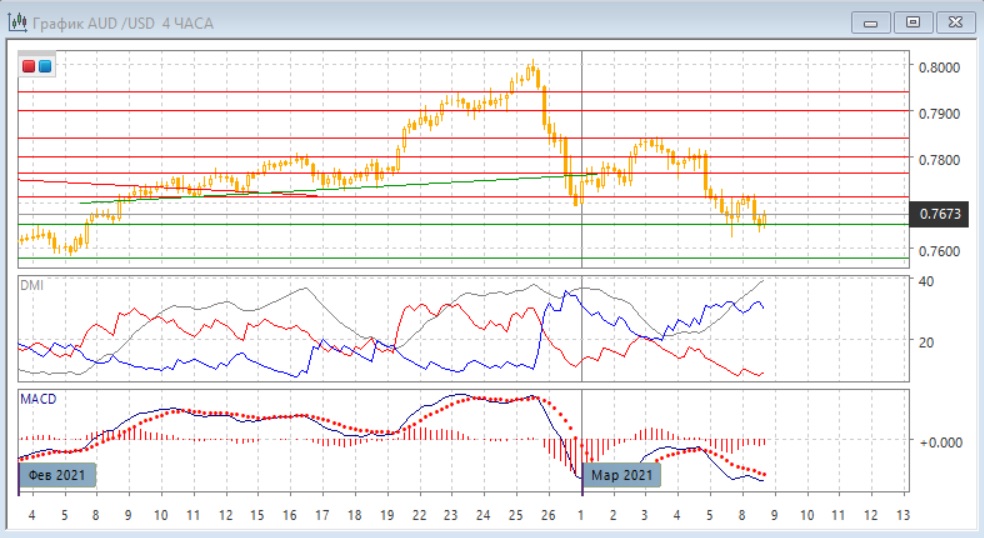The image size is (984, 538).
Task: Select the Фев 2021 month marker
Action: pos(59,474)
